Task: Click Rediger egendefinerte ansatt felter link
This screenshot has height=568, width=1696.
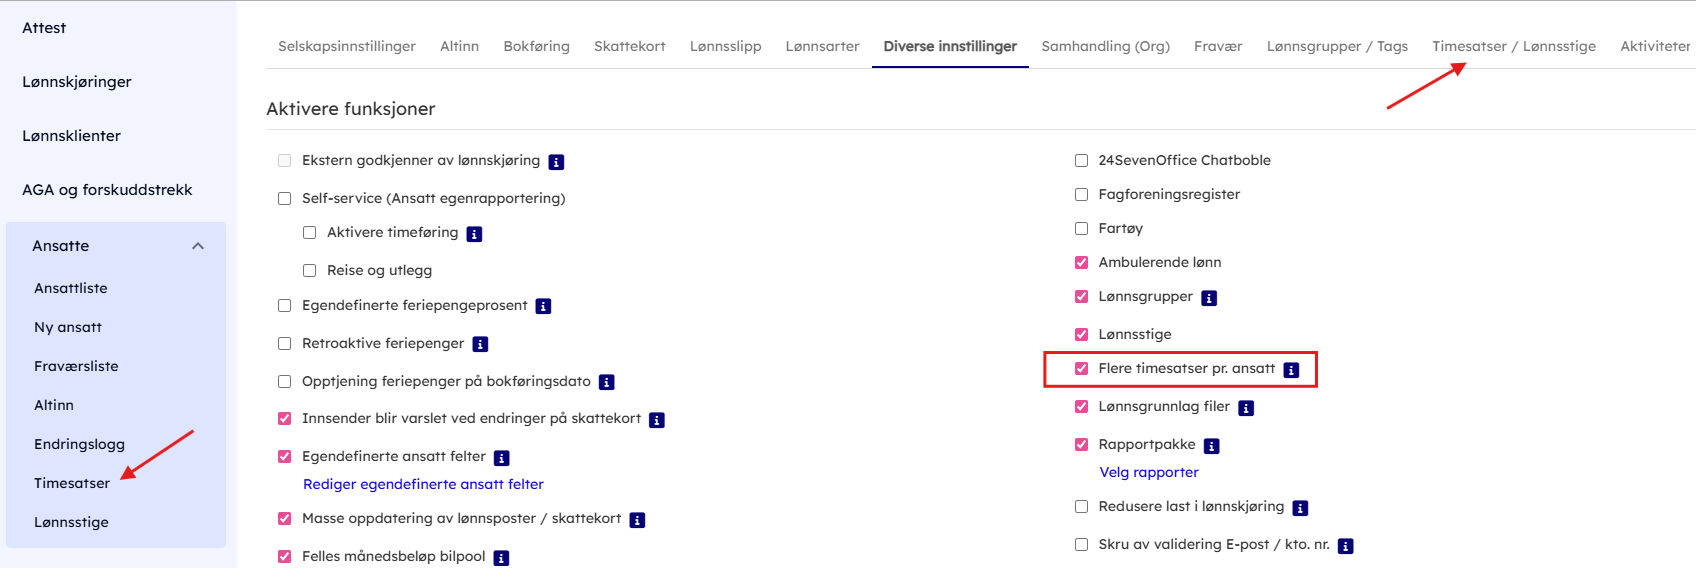Action: (x=423, y=484)
